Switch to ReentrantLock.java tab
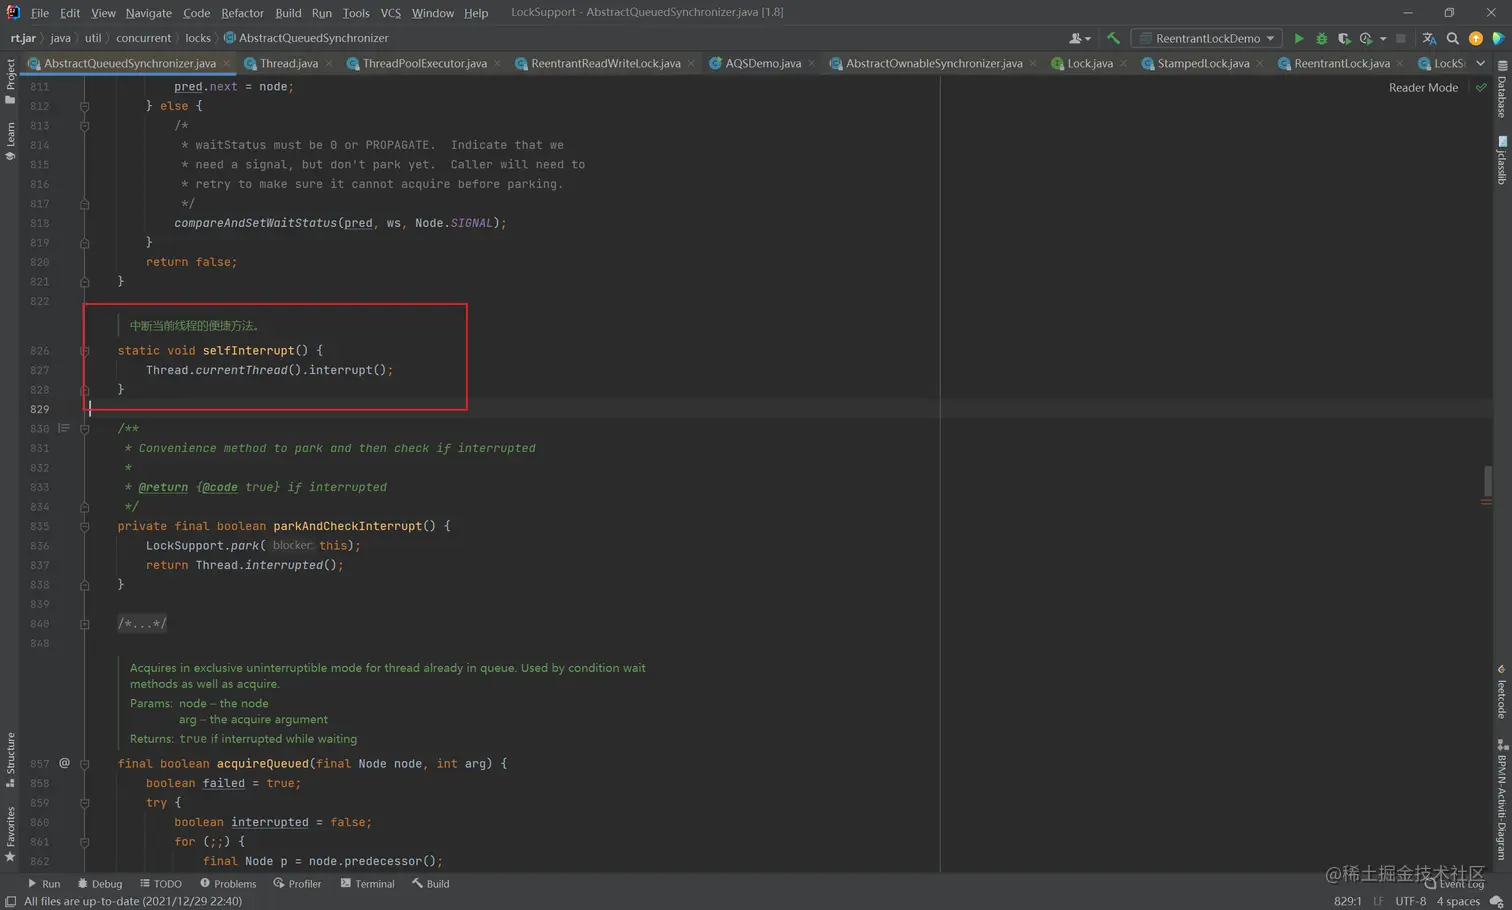Screen dimensions: 1512x910 [1342, 63]
